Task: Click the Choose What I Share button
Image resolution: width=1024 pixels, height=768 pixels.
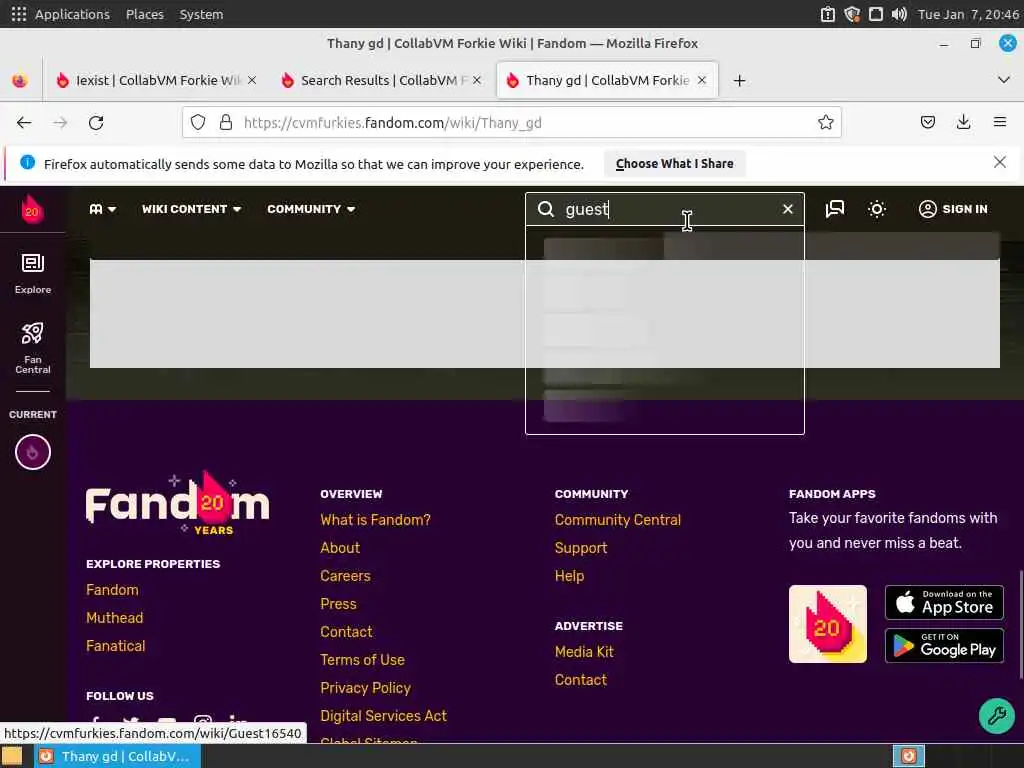Action: 674,163
